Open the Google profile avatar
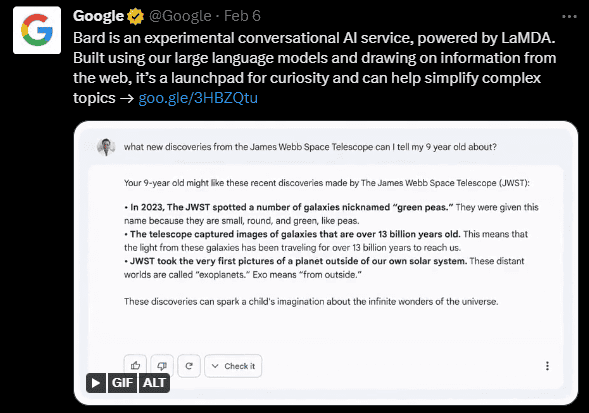Screen dimensions: 589x413 point(37,30)
